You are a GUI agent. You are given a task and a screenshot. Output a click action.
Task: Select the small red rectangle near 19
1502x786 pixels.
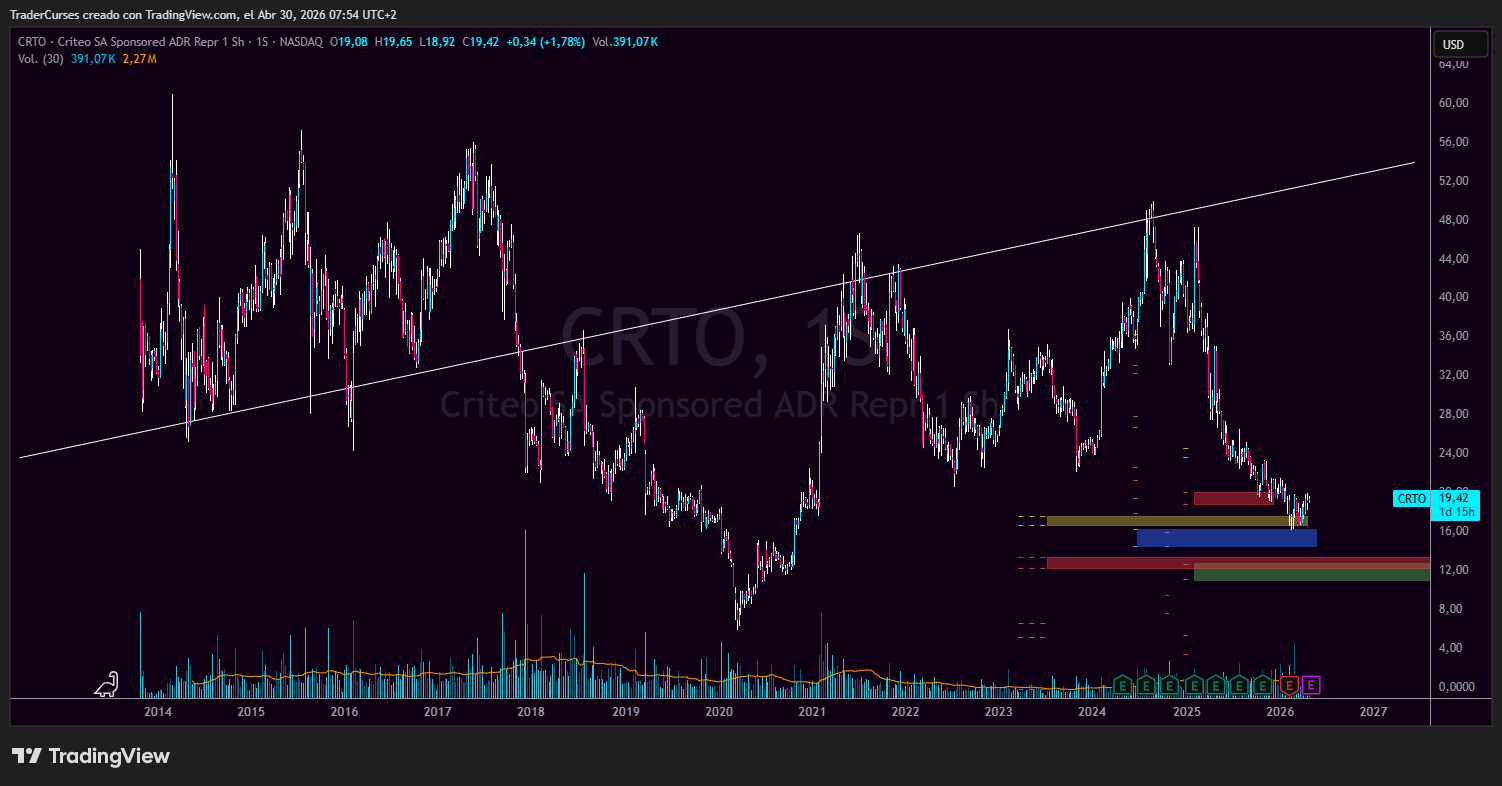(1233, 498)
